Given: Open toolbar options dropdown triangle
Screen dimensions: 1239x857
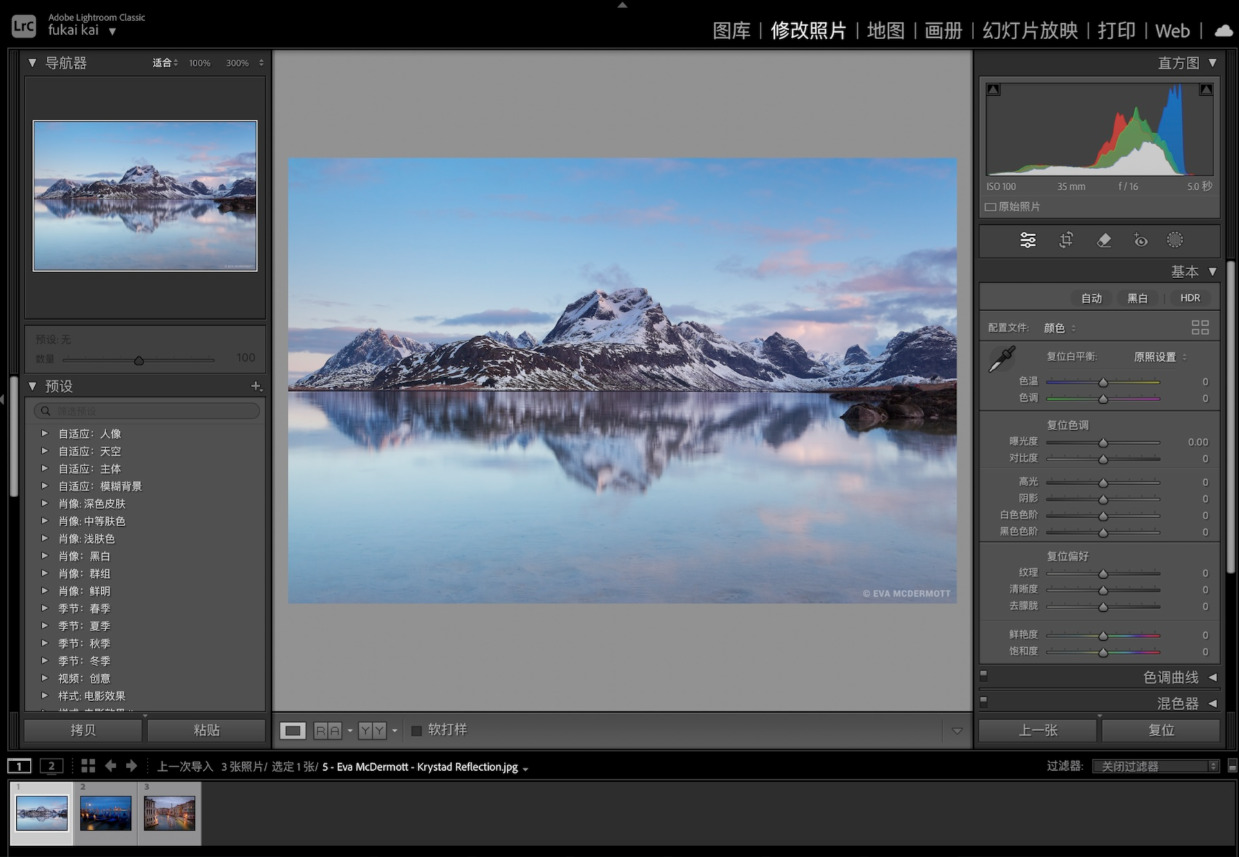Looking at the screenshot, I should pos(957,731).
